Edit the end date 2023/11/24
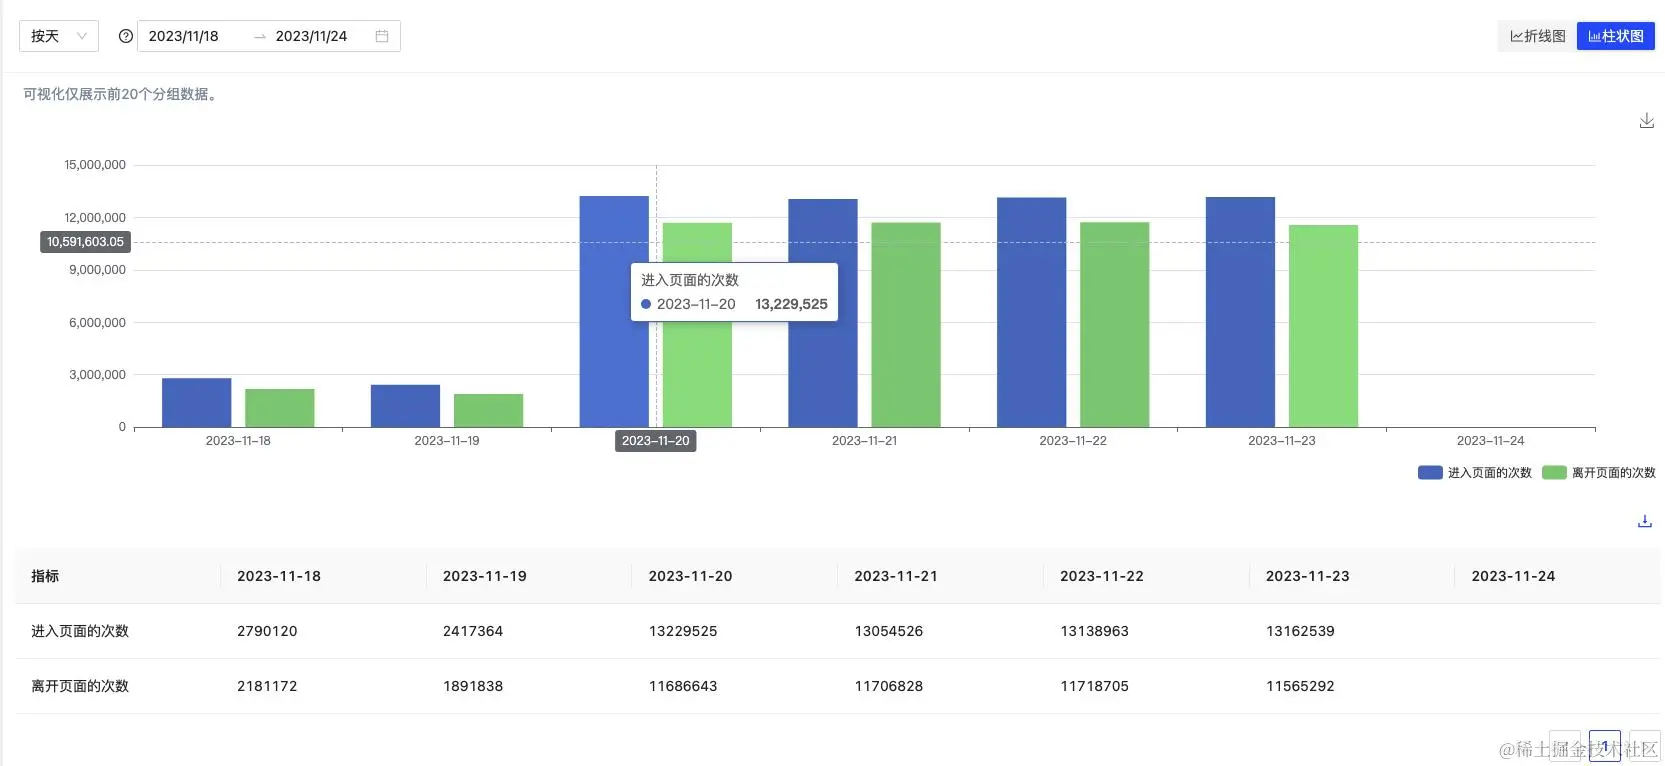This screenshot has height=766, width=1665. coord(311,36)
